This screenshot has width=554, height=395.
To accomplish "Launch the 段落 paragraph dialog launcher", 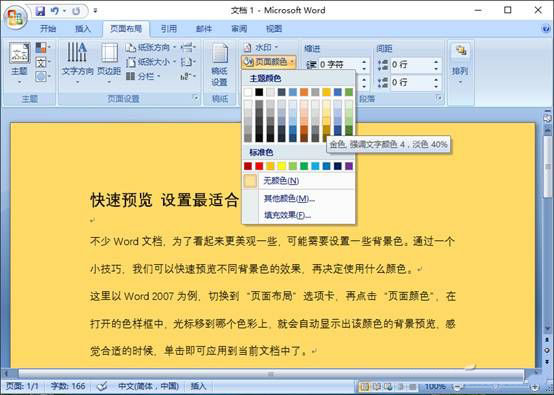I will pyautogui.click(x=439, y=99).
